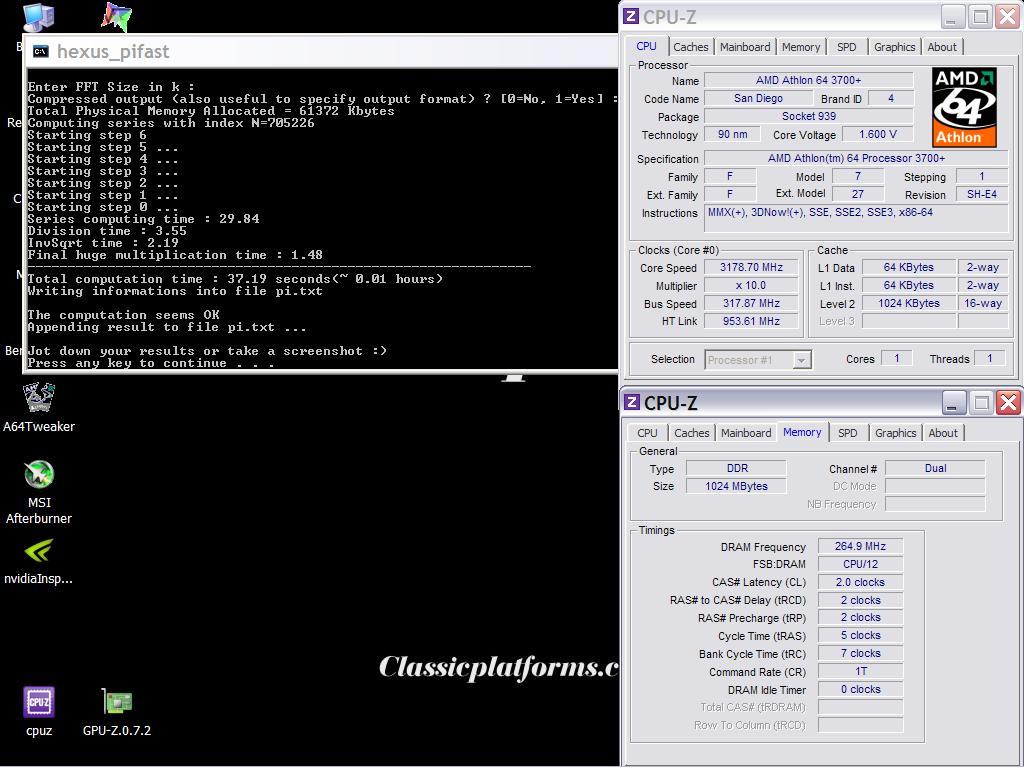Select Memory tab in lower CPU-Z window

point(802,432)
